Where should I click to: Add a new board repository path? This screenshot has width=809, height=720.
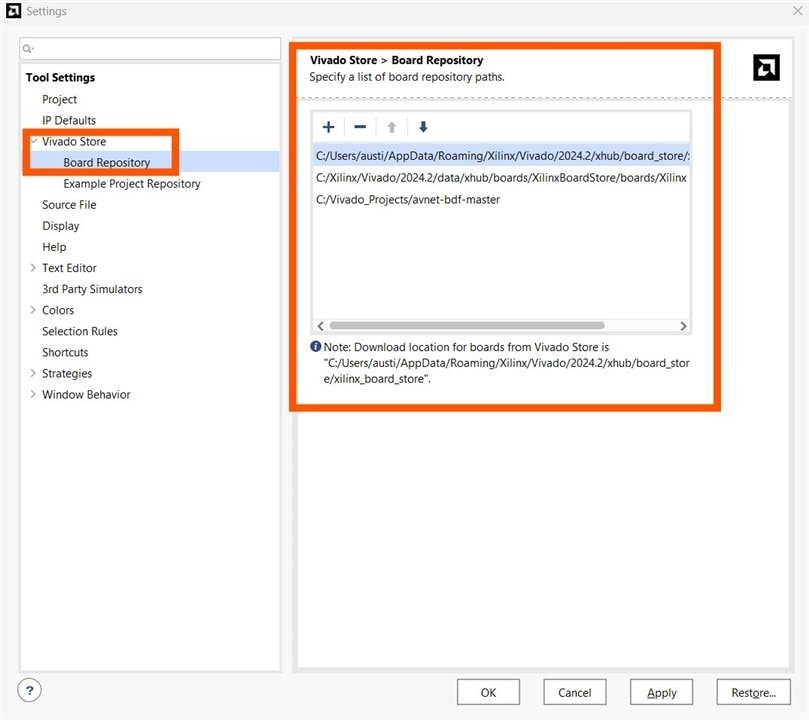pyautogui.click(x=328, y=127)
